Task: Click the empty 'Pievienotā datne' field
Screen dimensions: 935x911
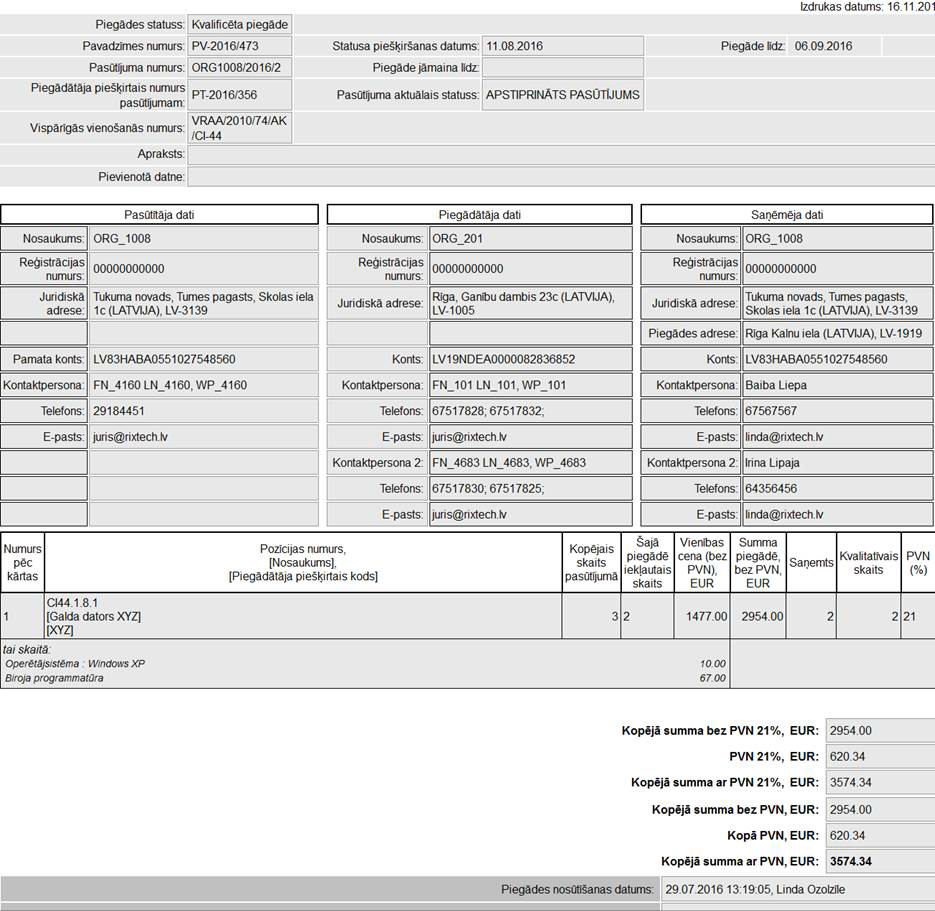Action: pos(560,177)
